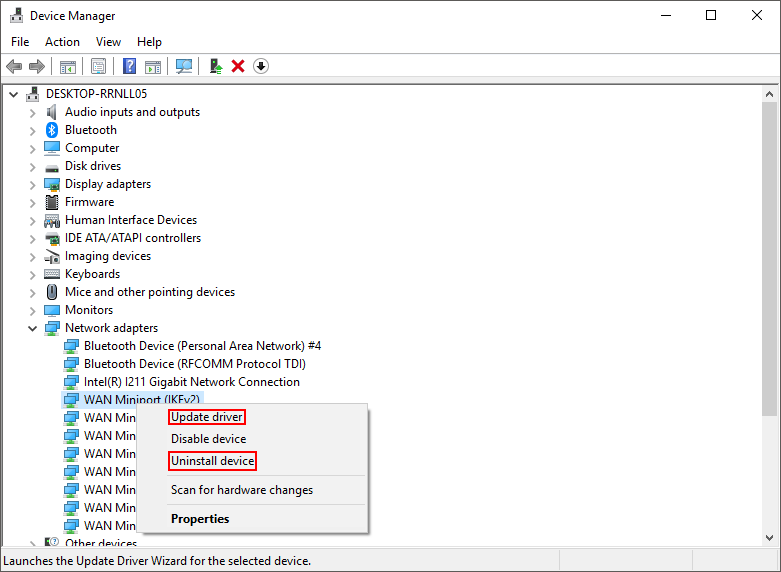Viewport: 781px width, 572px height.
Task: Select WAN Miniport (IKEv2) device
Action: coord(141,399)
